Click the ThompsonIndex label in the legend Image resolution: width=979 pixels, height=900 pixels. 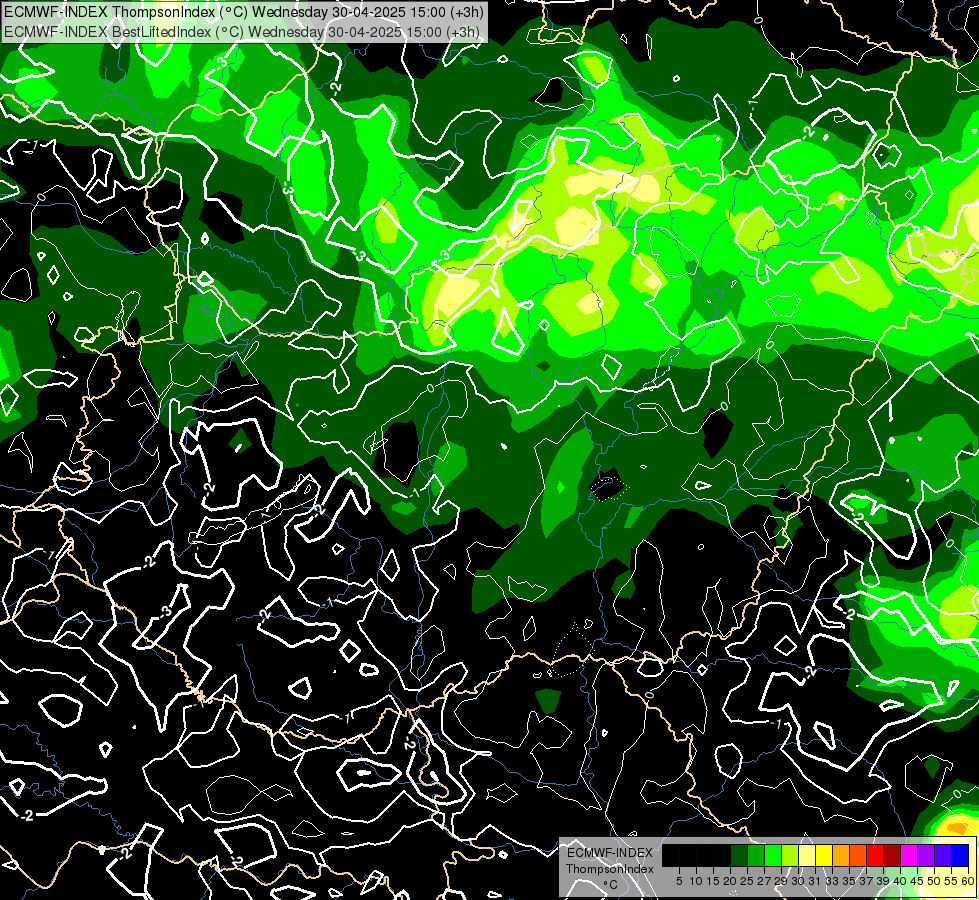coord(610,869)
